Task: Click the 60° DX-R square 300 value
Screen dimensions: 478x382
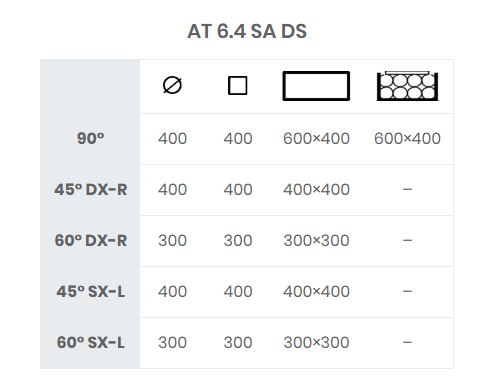Action: pyautogui.click(x=238, y=241)
